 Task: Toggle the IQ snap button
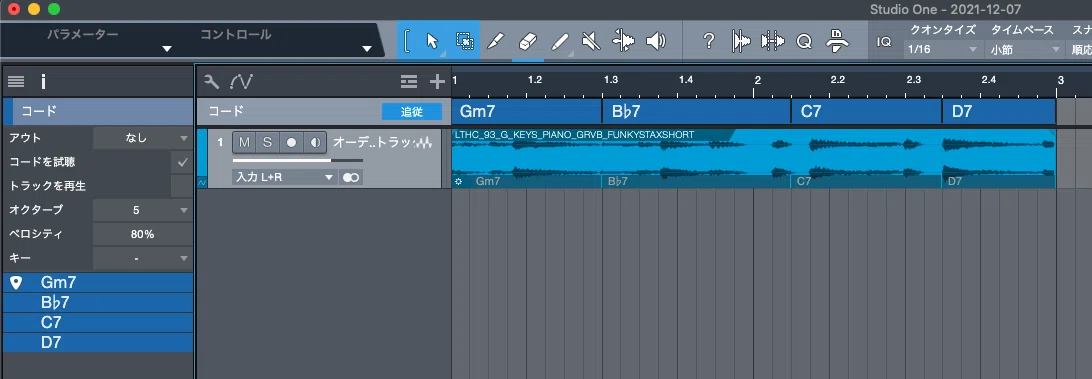click(x=884, y=42)
